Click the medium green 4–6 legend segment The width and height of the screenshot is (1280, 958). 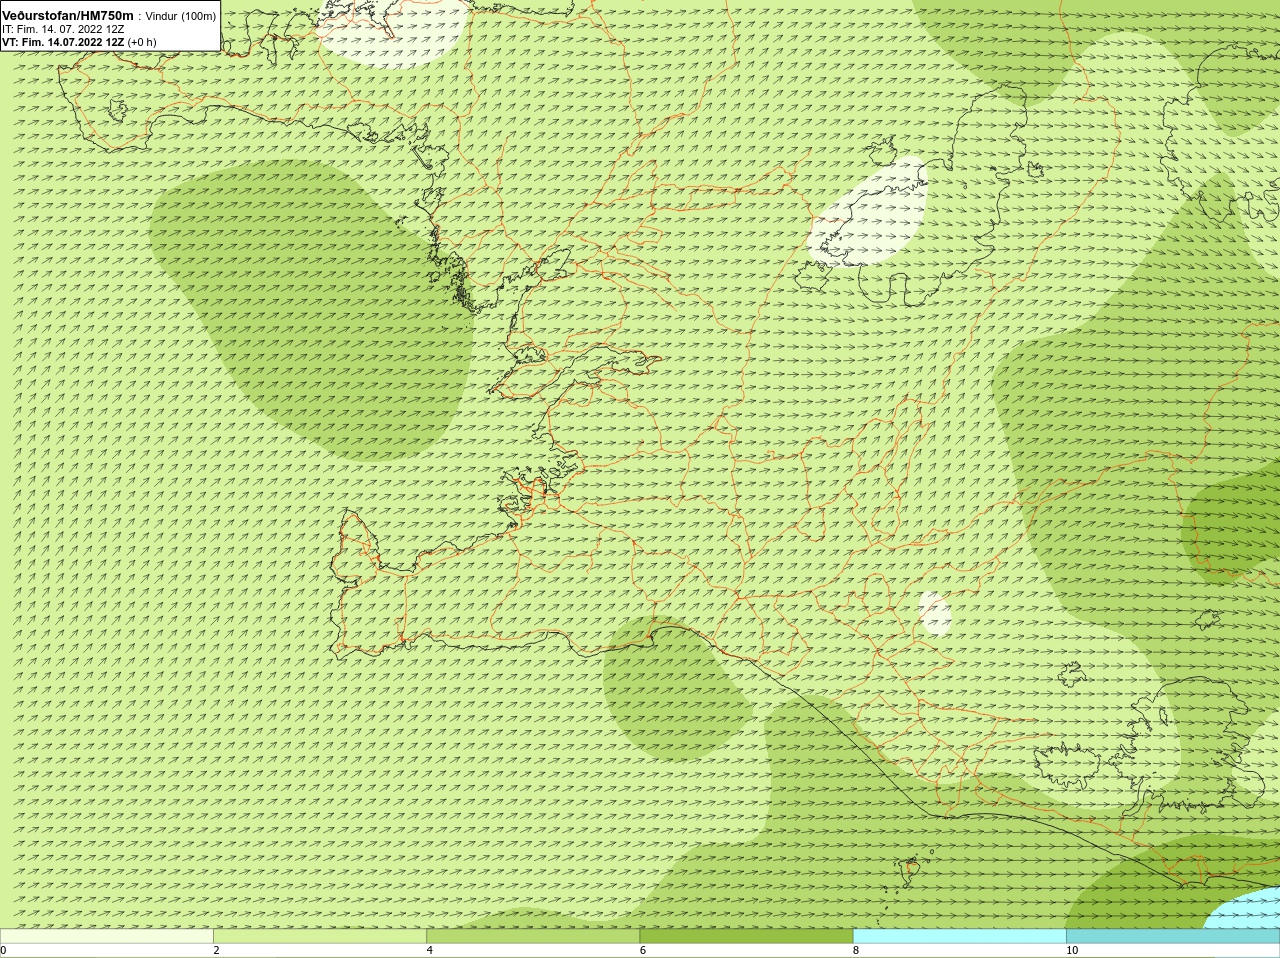pos(533,936)
